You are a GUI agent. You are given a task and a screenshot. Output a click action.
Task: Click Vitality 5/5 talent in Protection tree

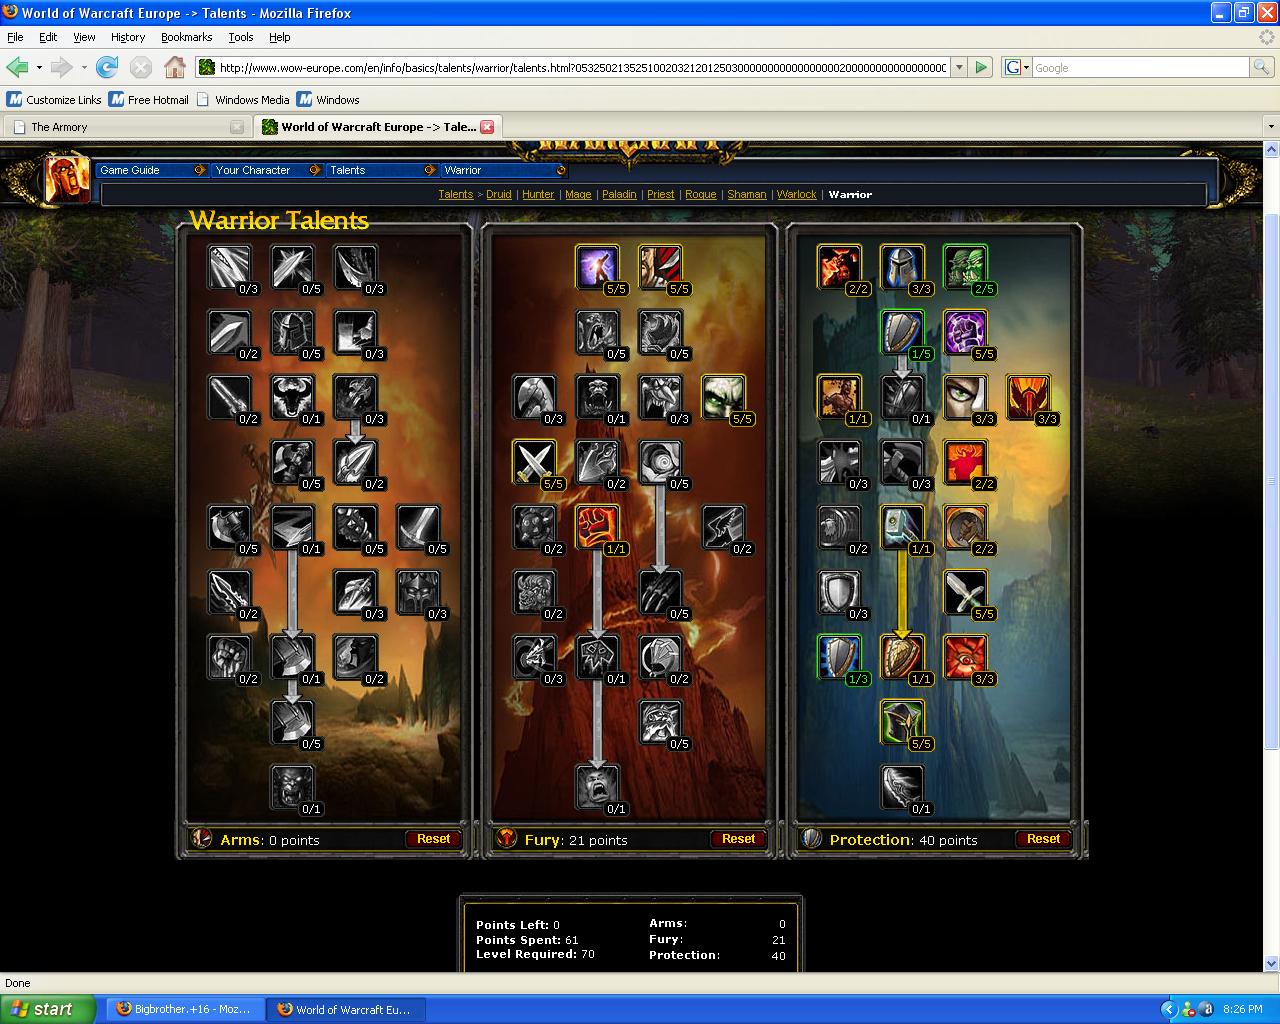pos(903,722)
